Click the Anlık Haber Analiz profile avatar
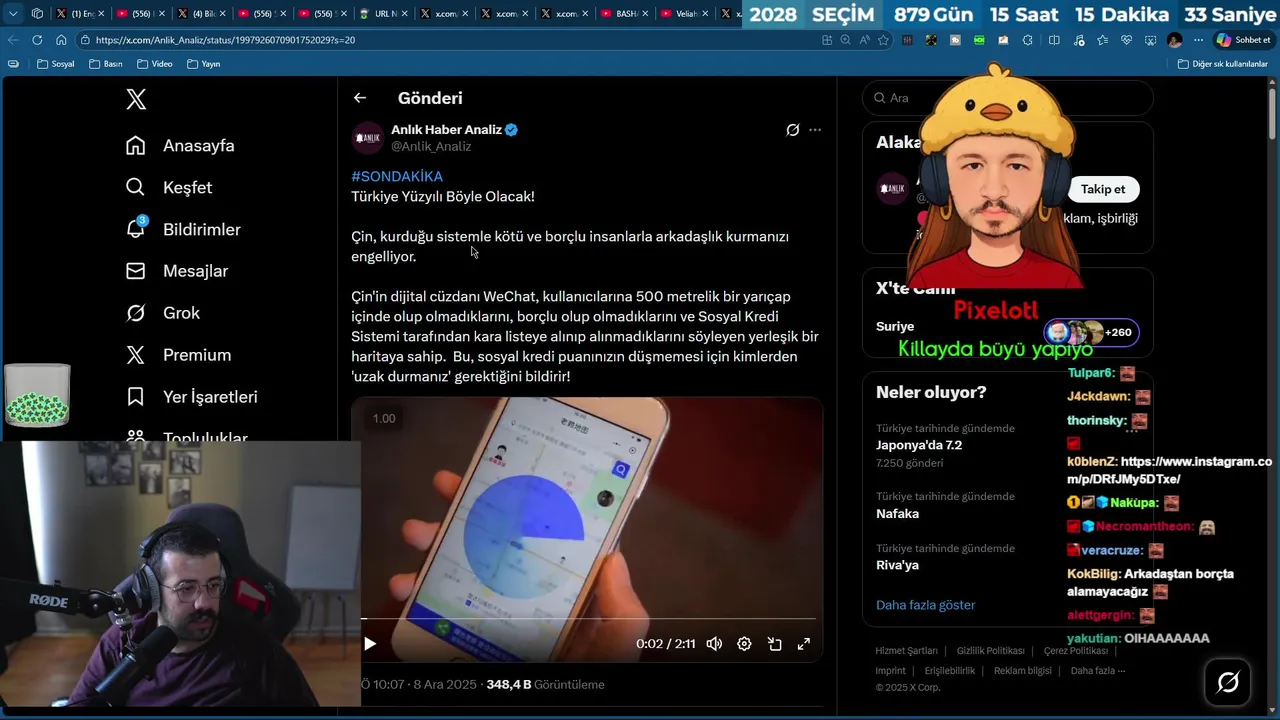 (x=368, y=138)
